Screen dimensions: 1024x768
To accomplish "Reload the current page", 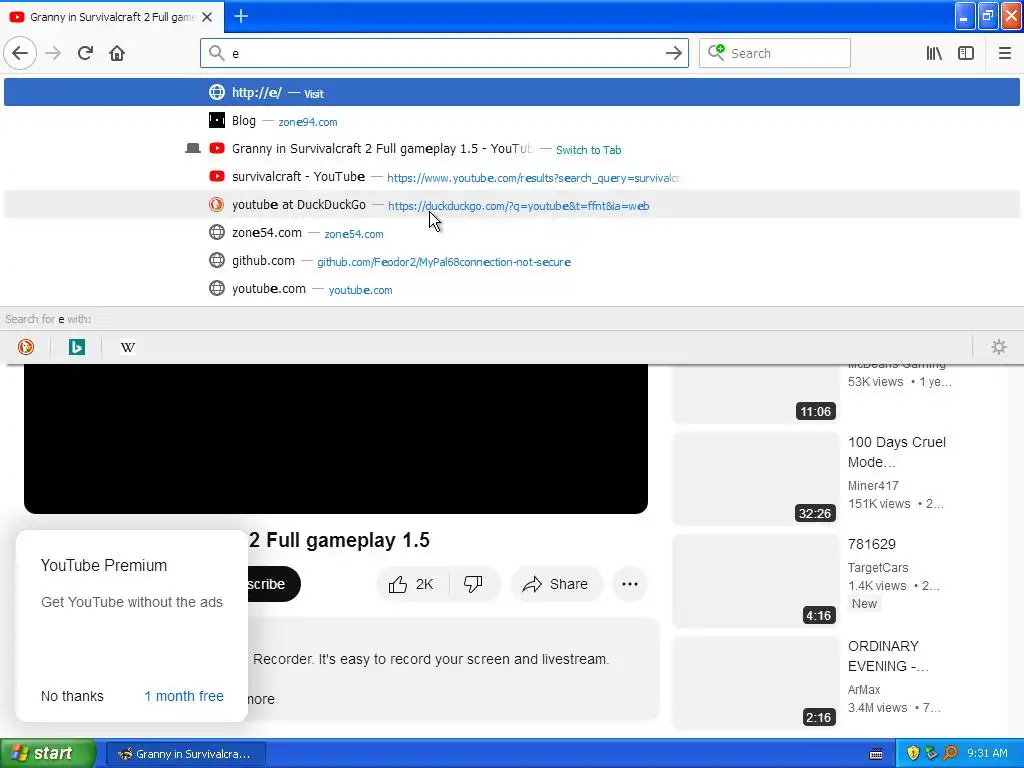I will point(85,53).
